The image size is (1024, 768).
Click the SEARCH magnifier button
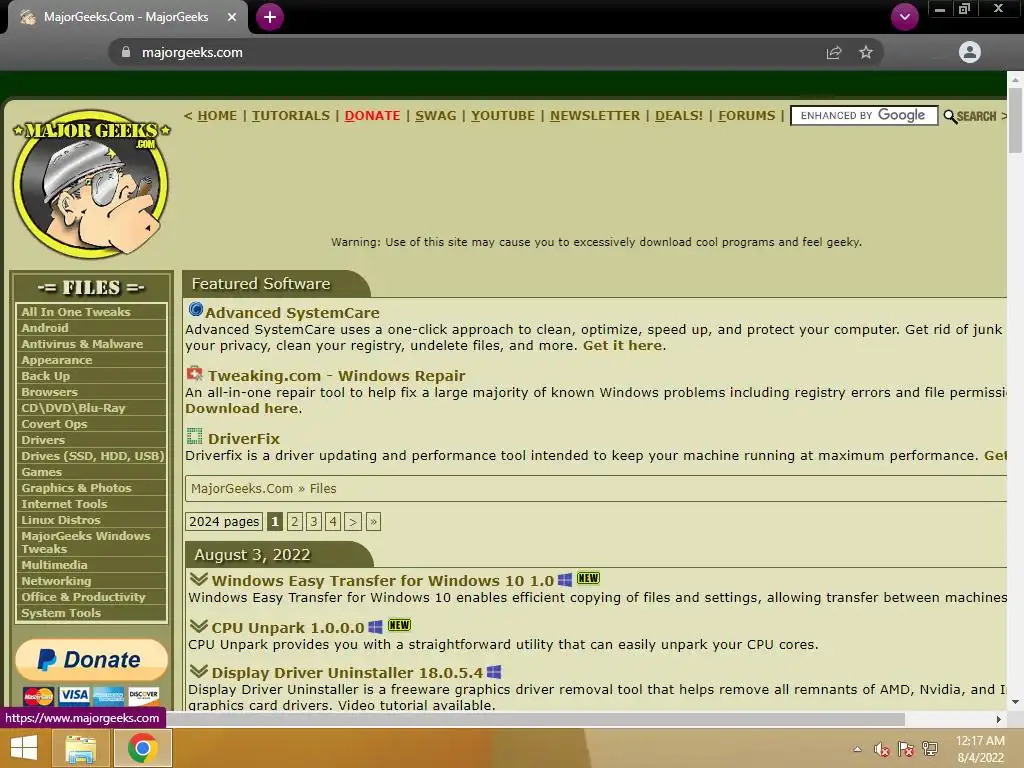(970, 116)
